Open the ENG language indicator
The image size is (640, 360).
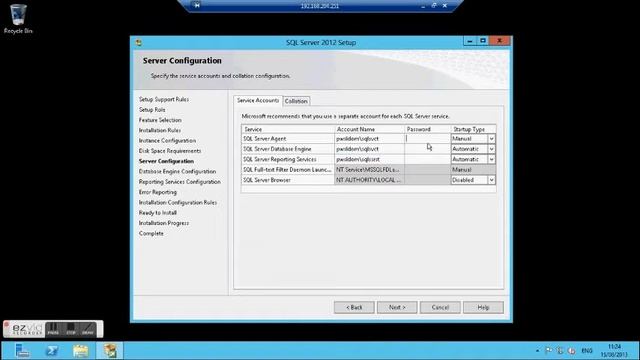point(587,351)
